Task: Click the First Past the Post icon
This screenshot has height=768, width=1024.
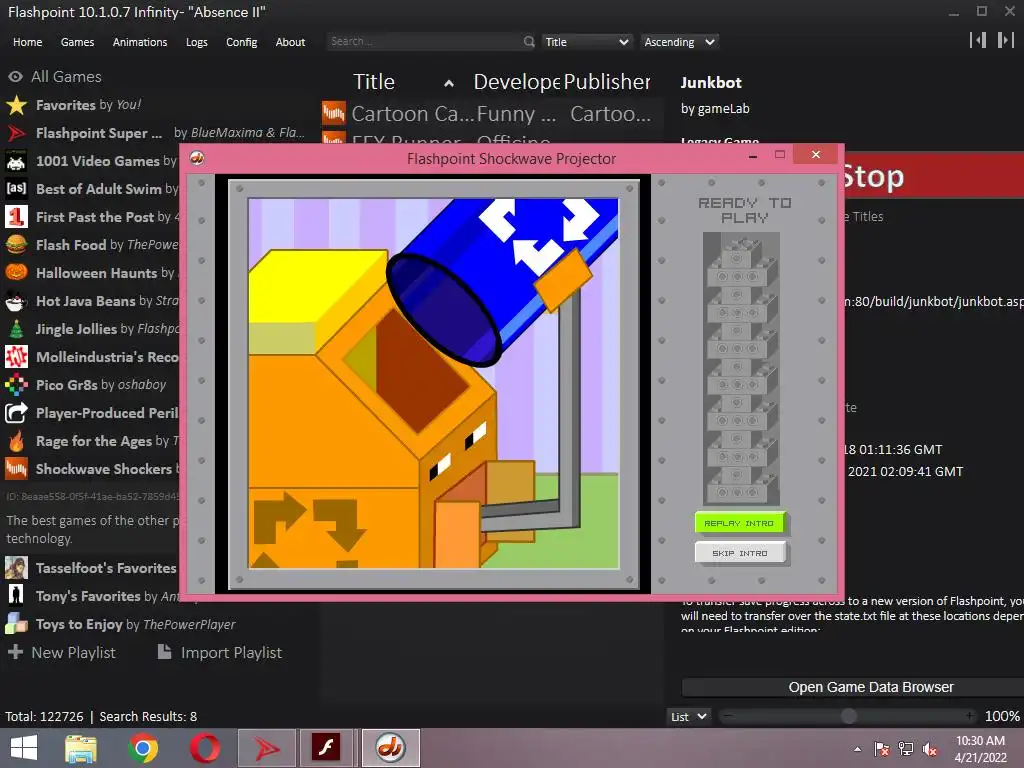Action: (x=16, y=217)
